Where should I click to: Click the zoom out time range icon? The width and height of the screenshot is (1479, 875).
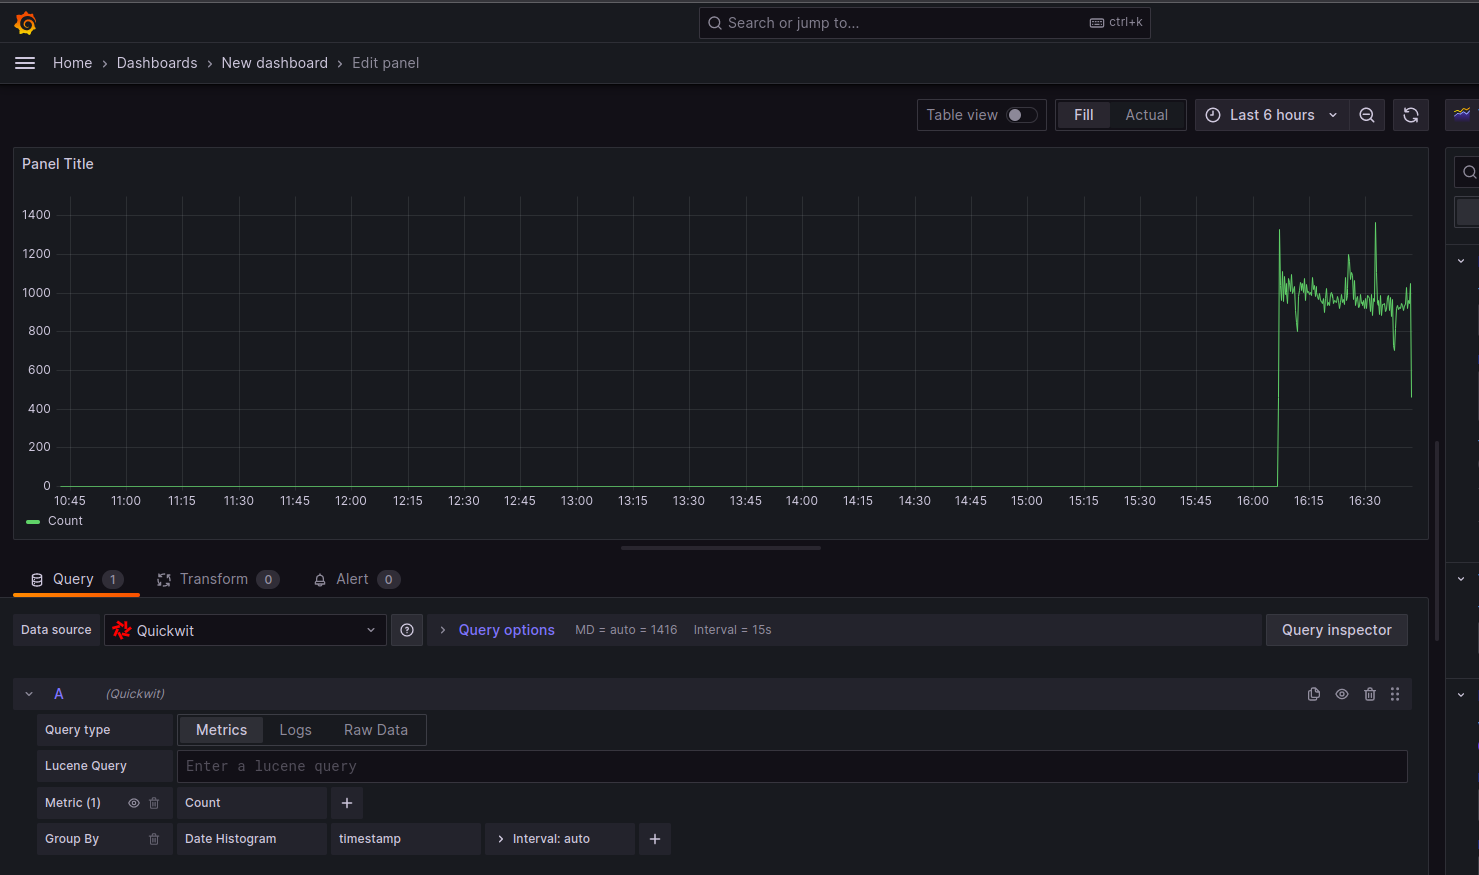pos(1367,115)
